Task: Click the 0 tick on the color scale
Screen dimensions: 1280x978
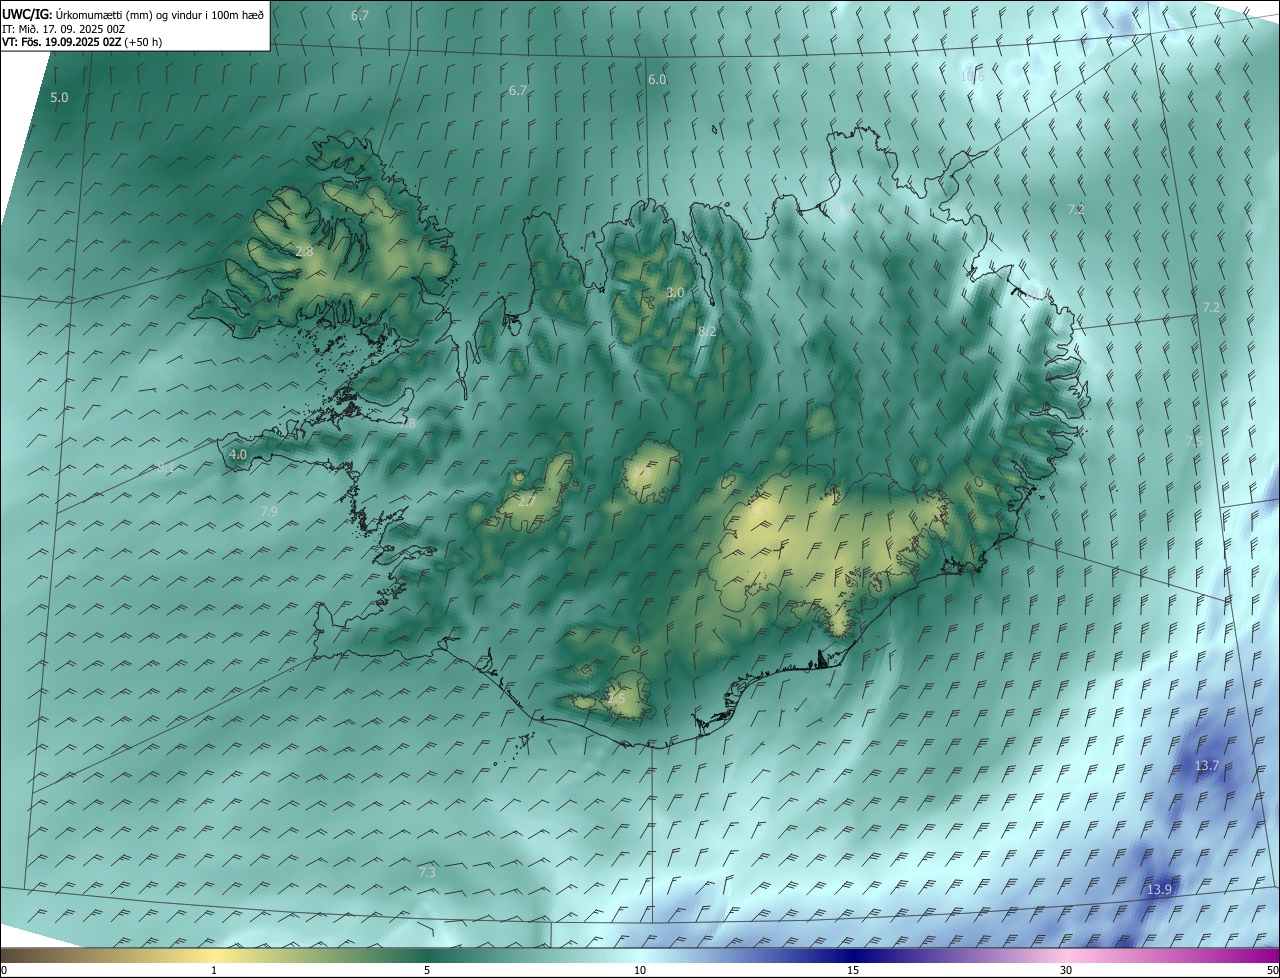Action: [4, 970]
